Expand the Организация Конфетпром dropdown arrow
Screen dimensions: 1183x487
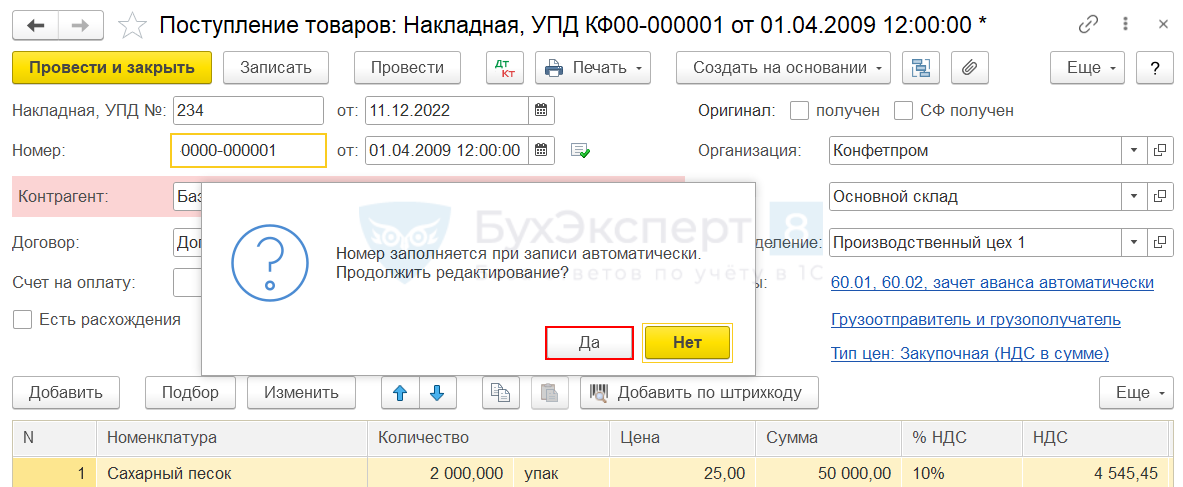coord(1134,149)
